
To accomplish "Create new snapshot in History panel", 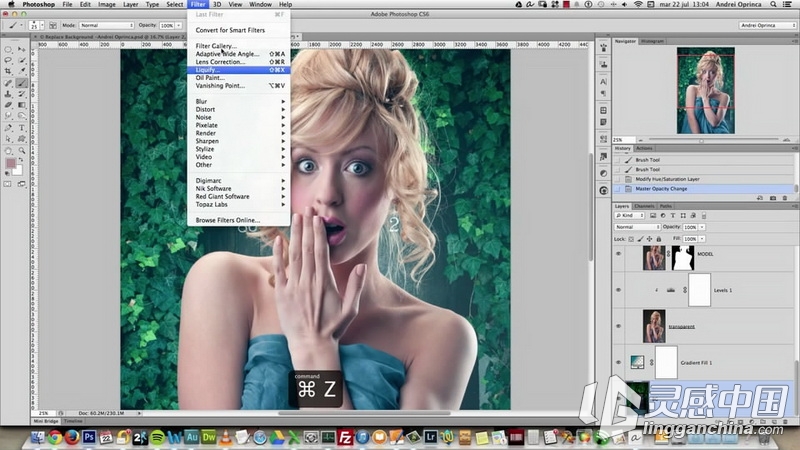I will pyautogui.click(x=772, y=198).
